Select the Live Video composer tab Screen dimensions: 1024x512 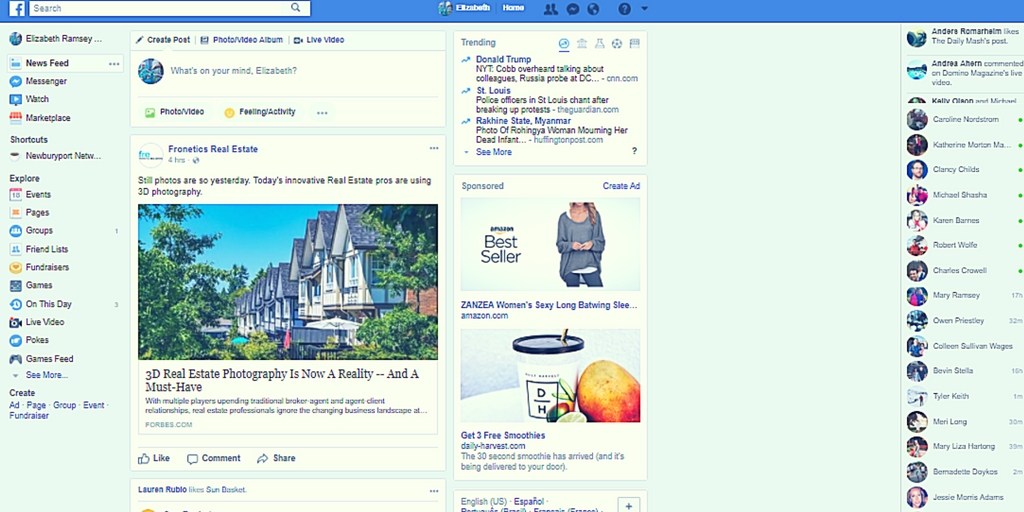[319, 40]
